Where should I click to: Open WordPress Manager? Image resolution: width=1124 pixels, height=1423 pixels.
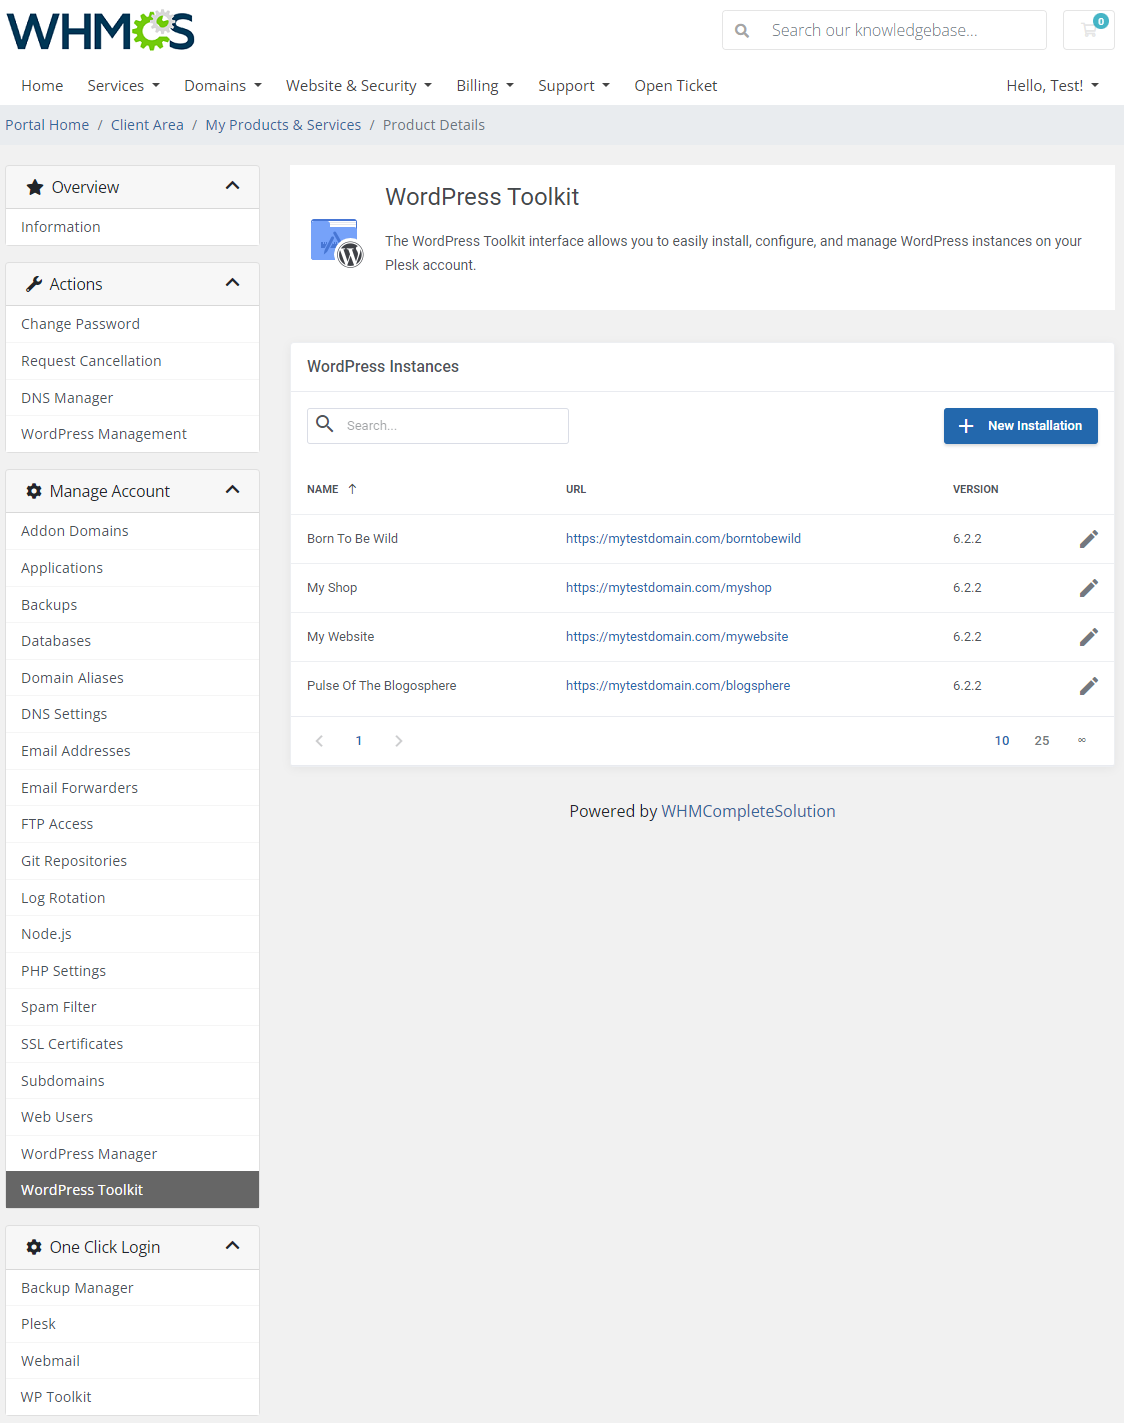[132, 1154]
